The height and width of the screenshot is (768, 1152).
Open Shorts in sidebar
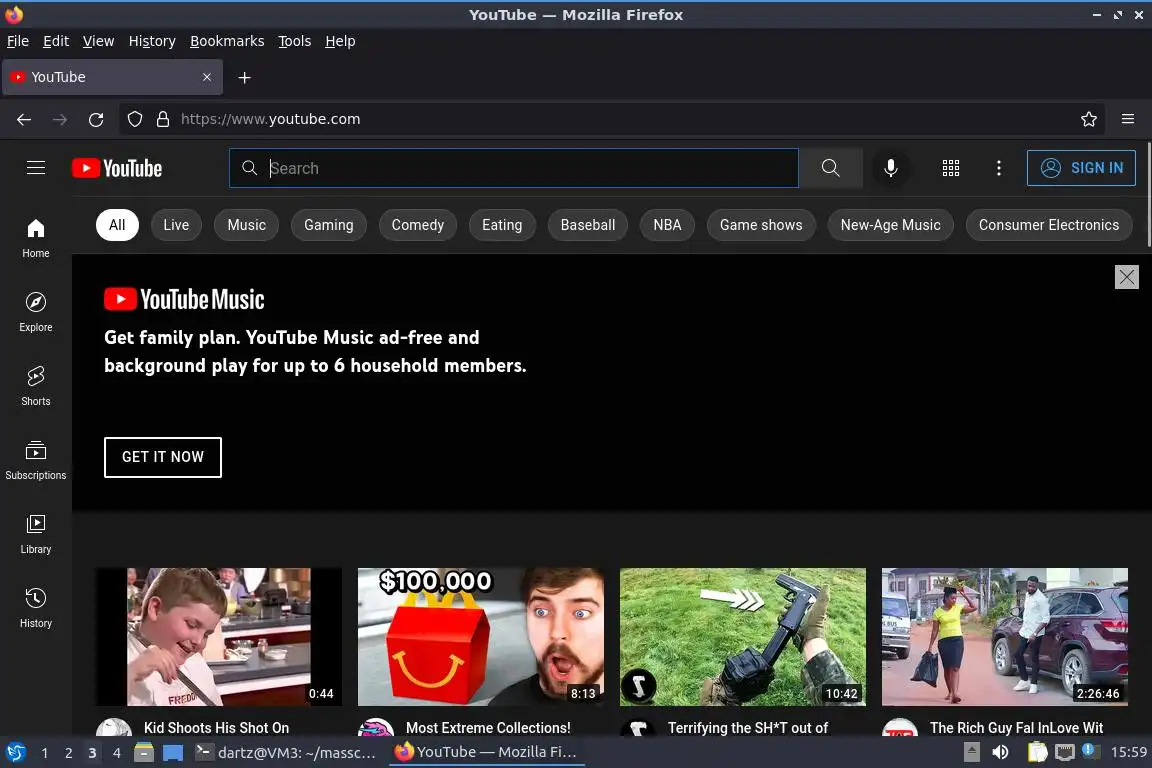pyautogui.click(x=35, y=387)
